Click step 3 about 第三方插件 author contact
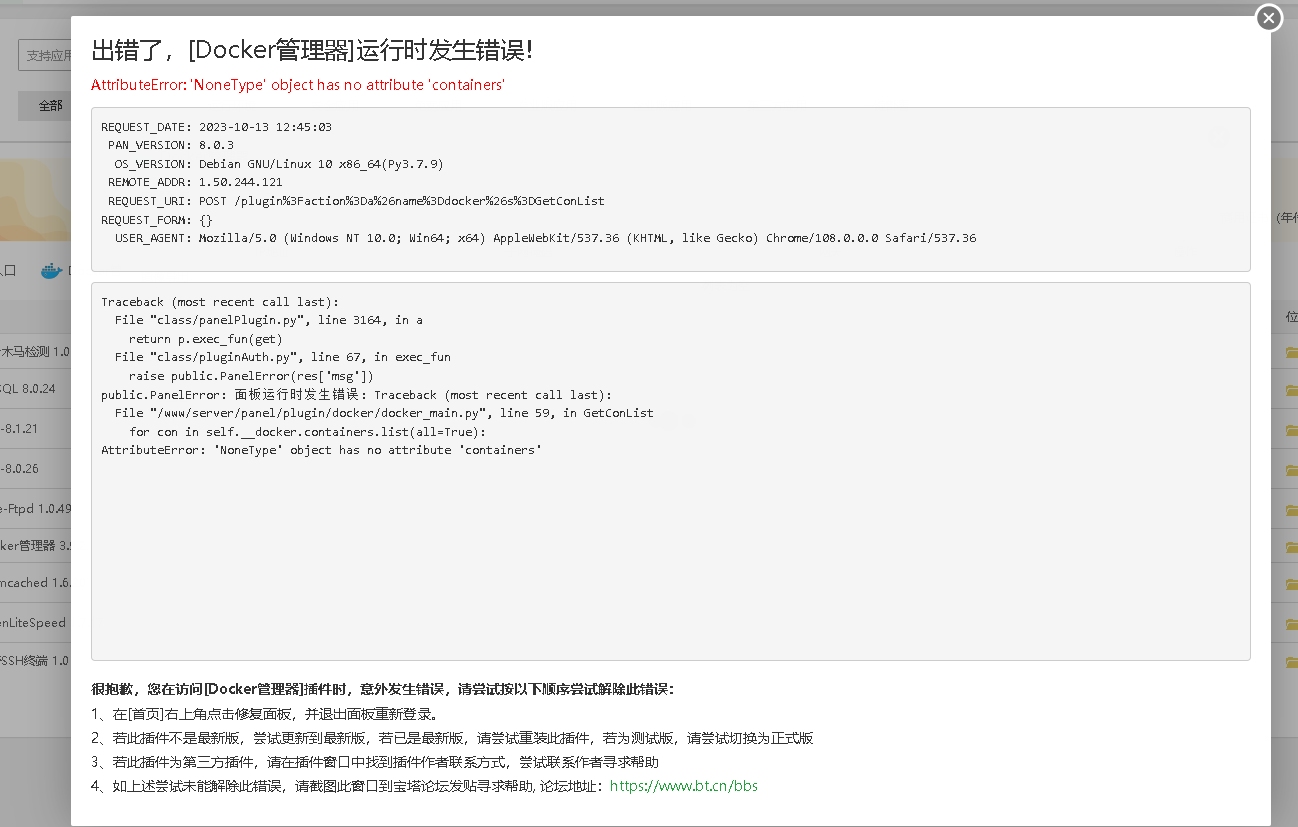1298x827 pixels. [375, 762]
